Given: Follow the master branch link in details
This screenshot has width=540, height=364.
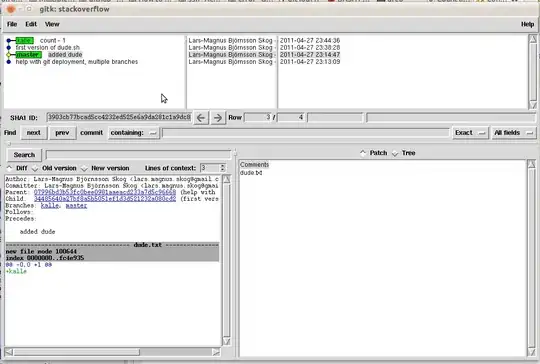Looking at the screenshot, I should (76, 206).
